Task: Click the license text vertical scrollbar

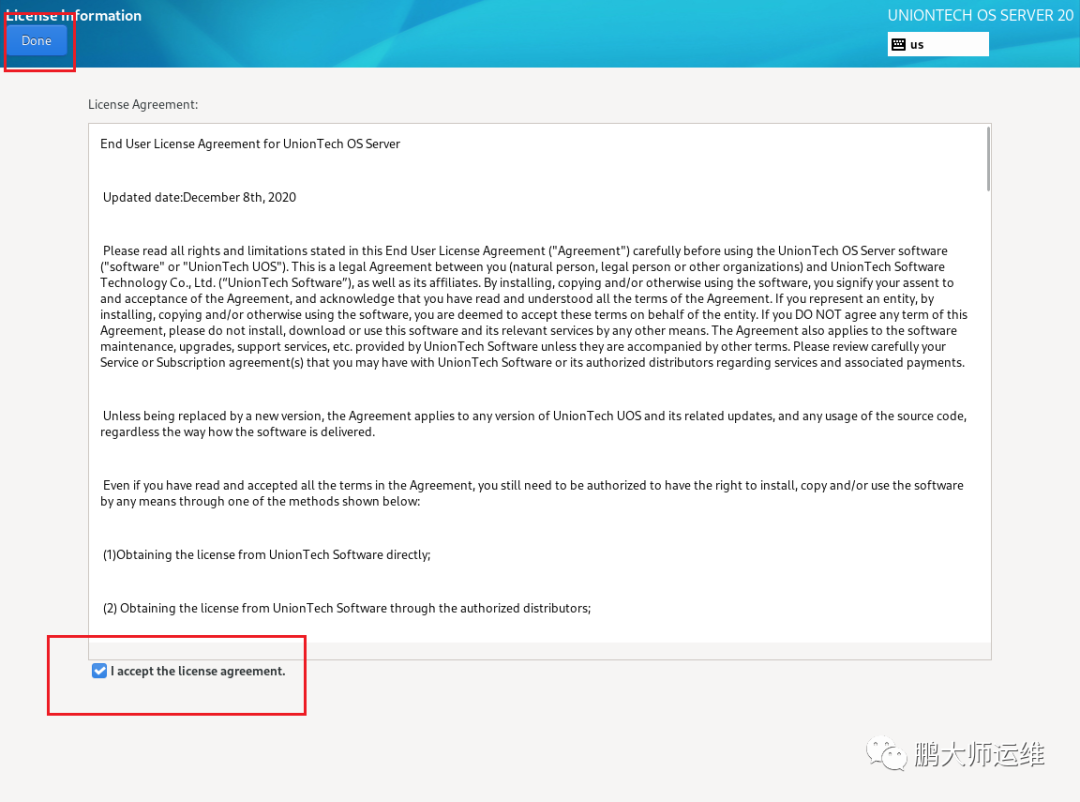Action: coord(988,158)
